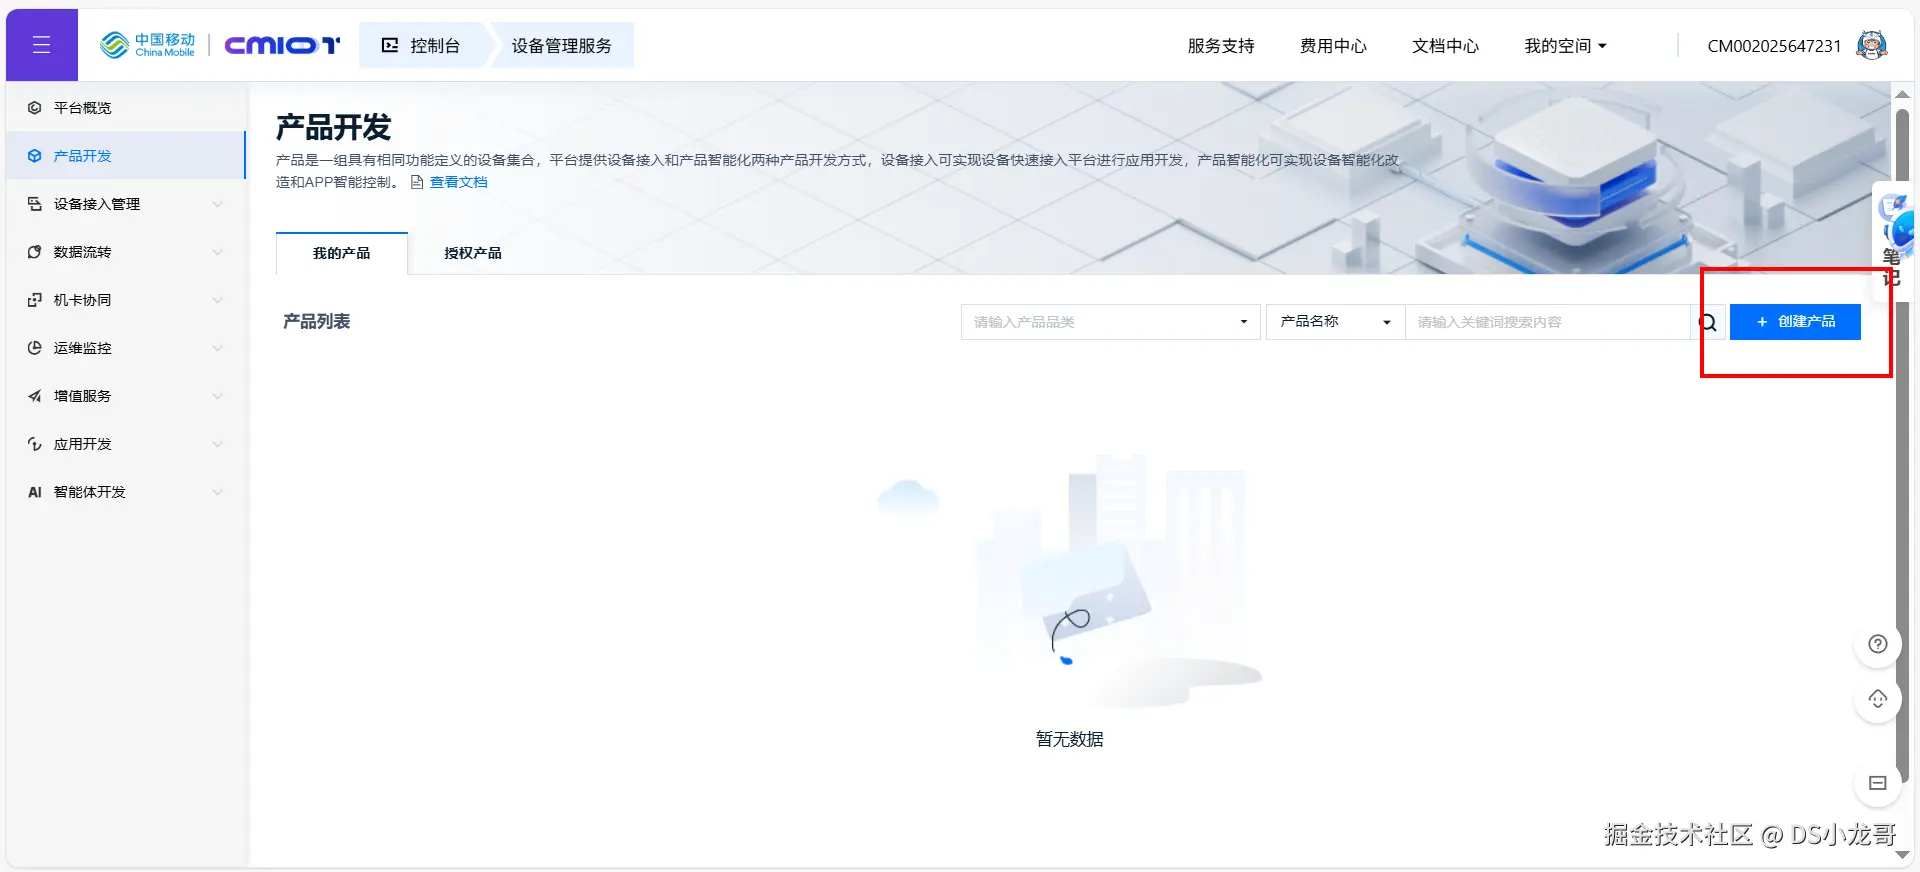This screenshot has width=1920, height=872.
Task: Click the account ID CM002025647231
Action: click(x=1774, y=46)
